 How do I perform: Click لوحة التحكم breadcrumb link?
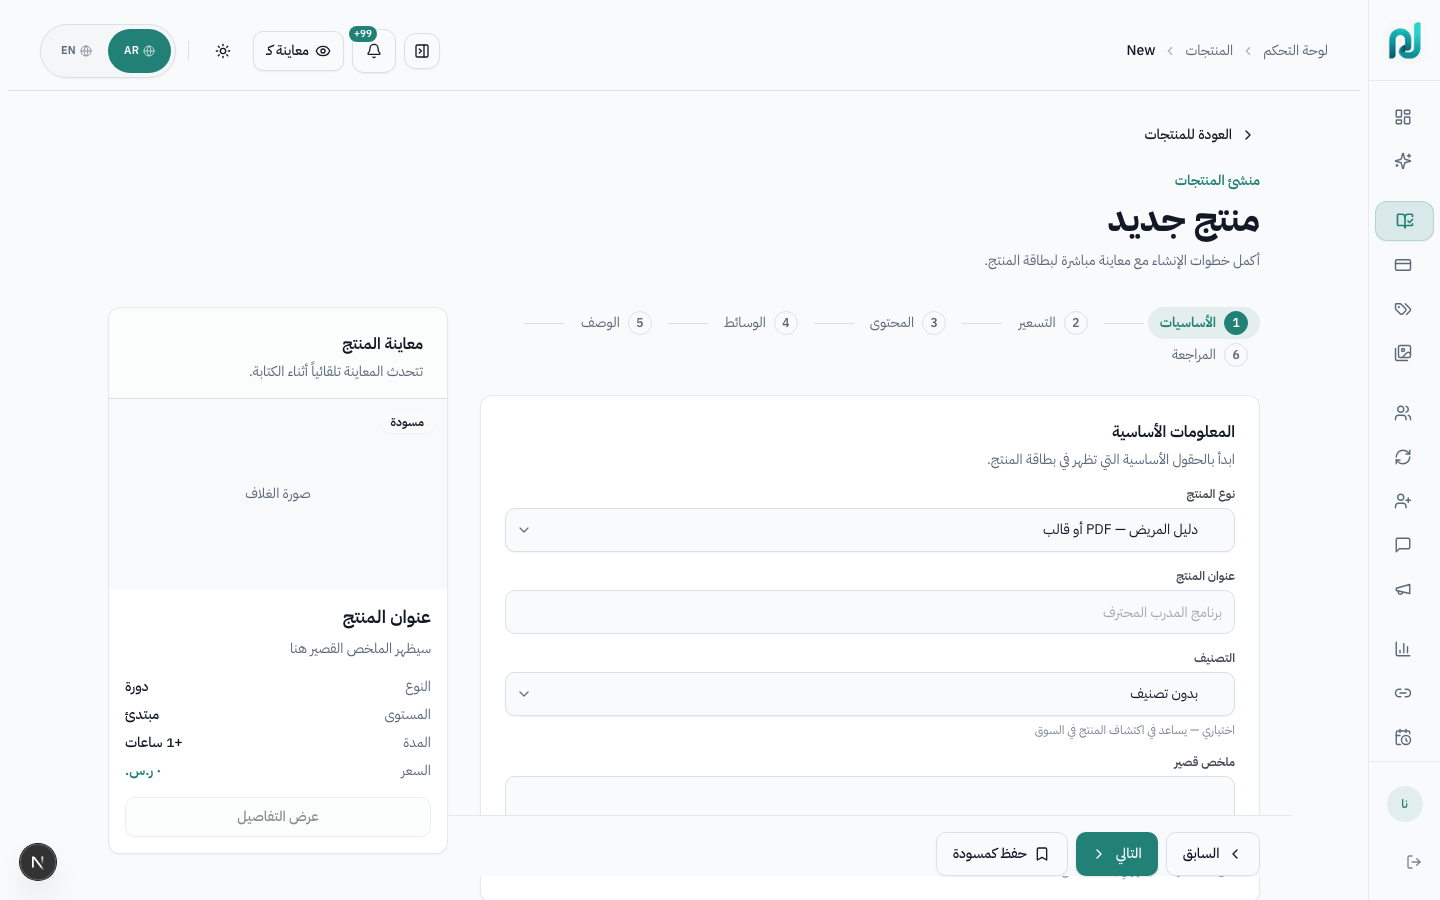point(1295,51)
